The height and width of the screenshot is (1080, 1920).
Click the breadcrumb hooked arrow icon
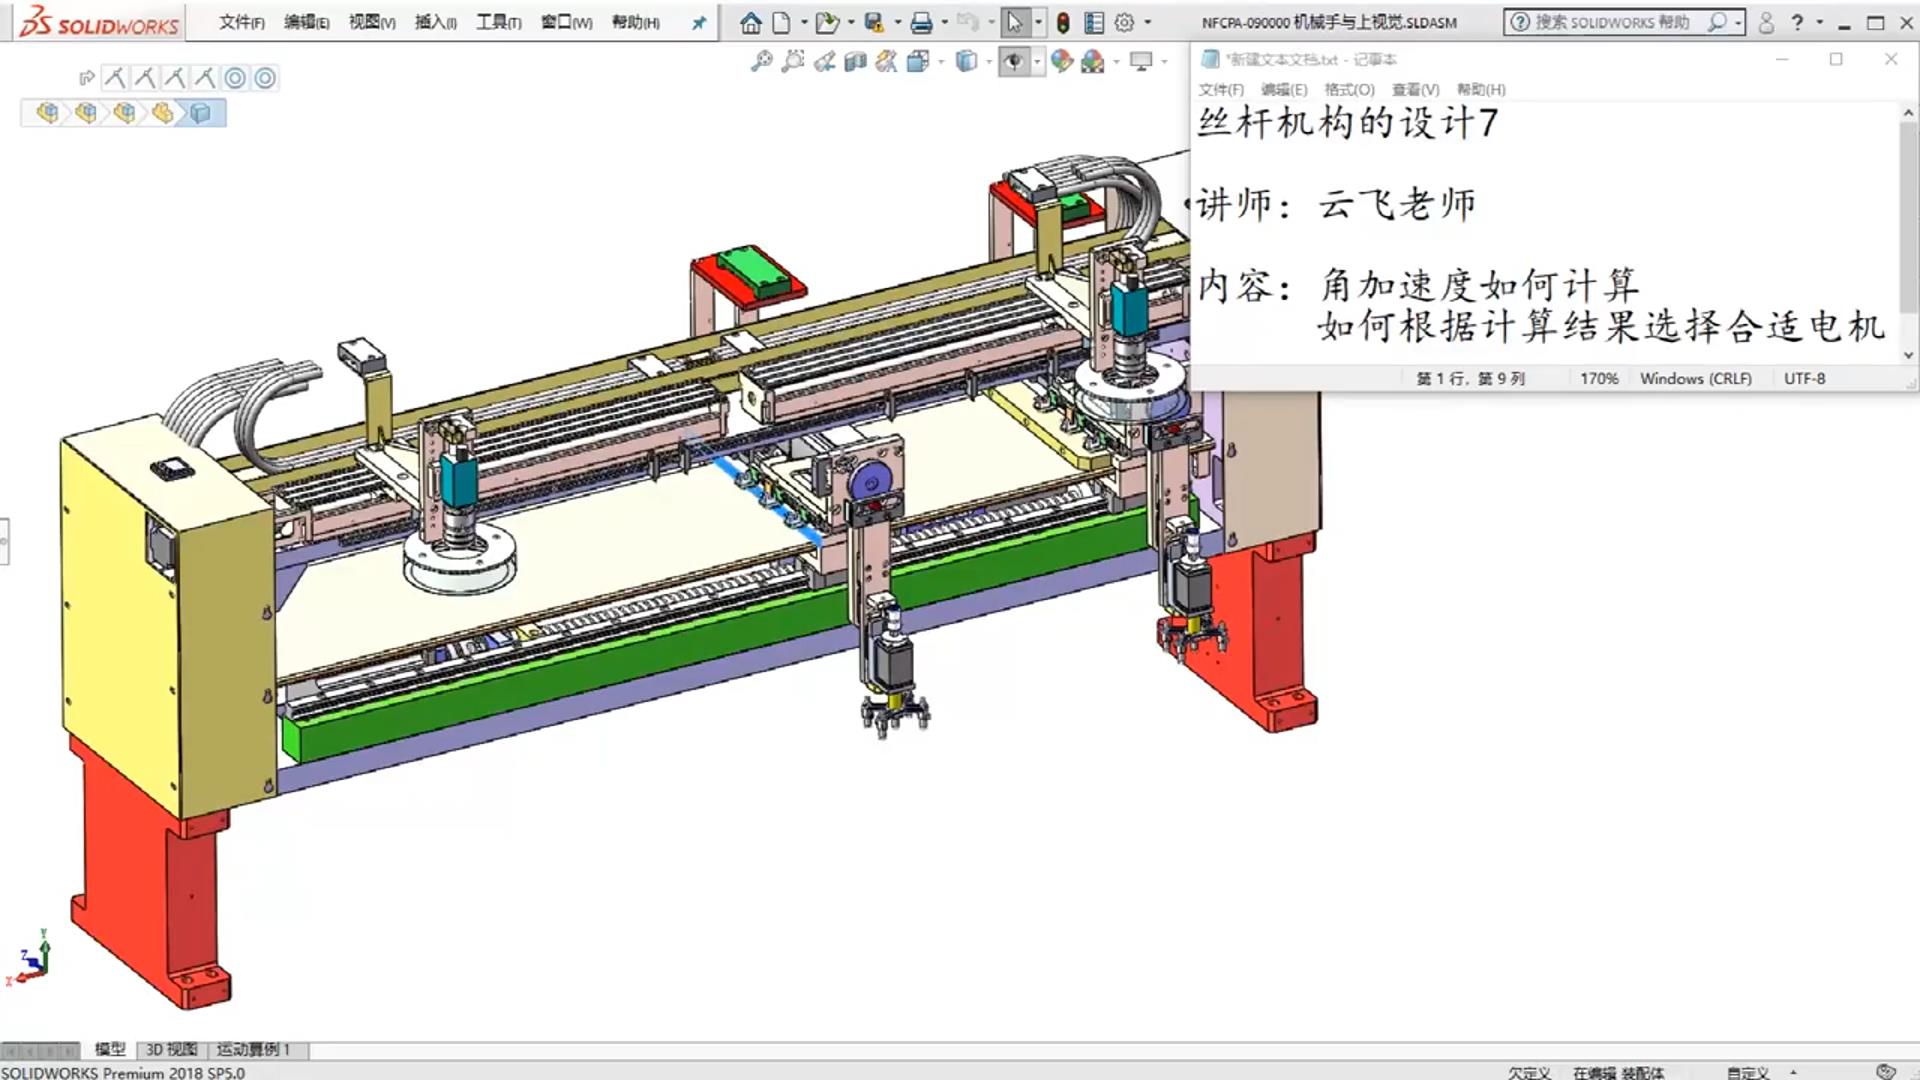point(87,78)
